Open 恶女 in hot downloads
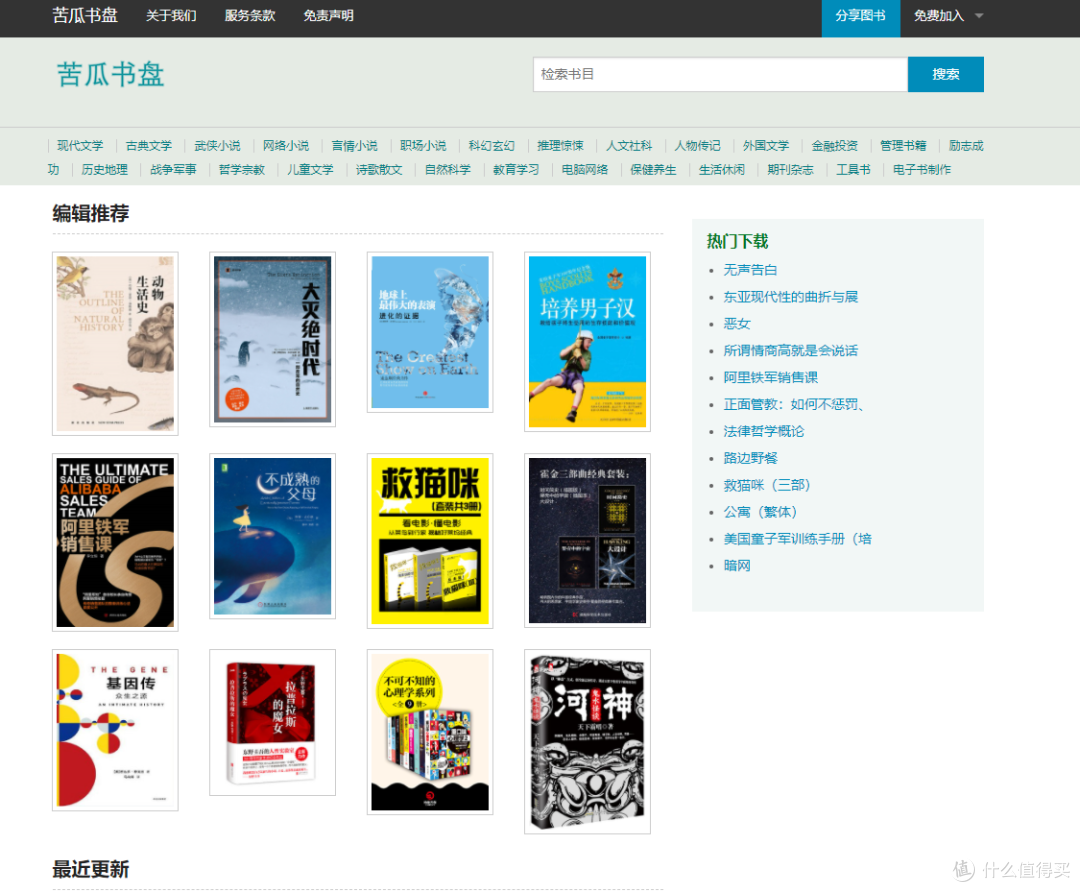The height and width of the screenshot is (892, 1080). point(736,324)
